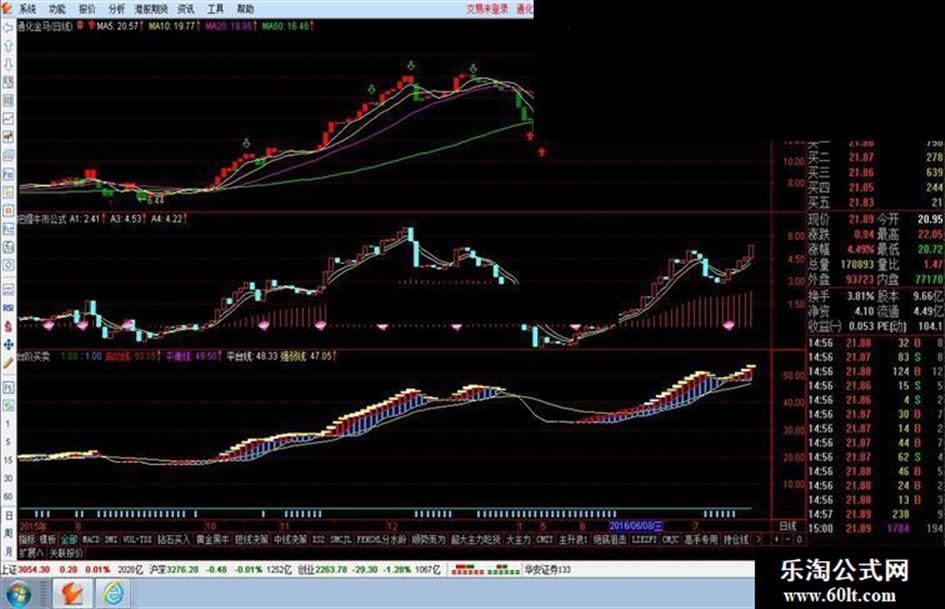Screen dimensions: 945x609
Task: Select the 全部 tab
Action: tap(69, 540)
